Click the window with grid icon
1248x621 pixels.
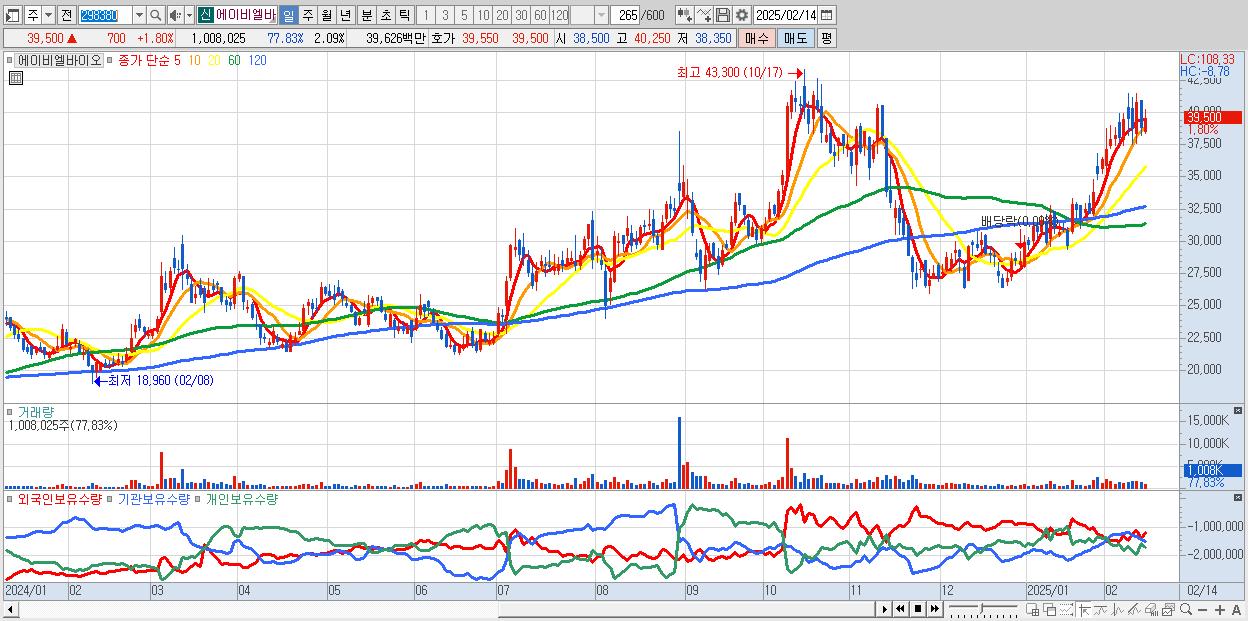[1033, 609]
